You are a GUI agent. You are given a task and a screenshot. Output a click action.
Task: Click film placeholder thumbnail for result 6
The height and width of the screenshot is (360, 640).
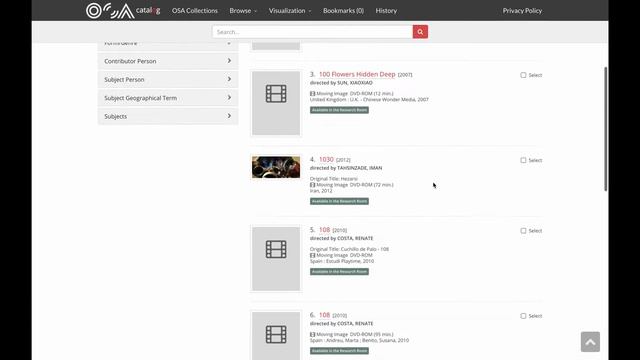click(x=276, y=336)
